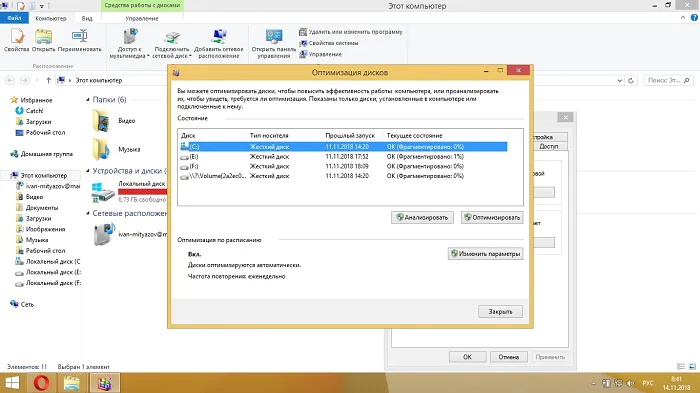Click the Диск column header
The height and width of the screenshot is (393, 700).
[x=188, y=135]
